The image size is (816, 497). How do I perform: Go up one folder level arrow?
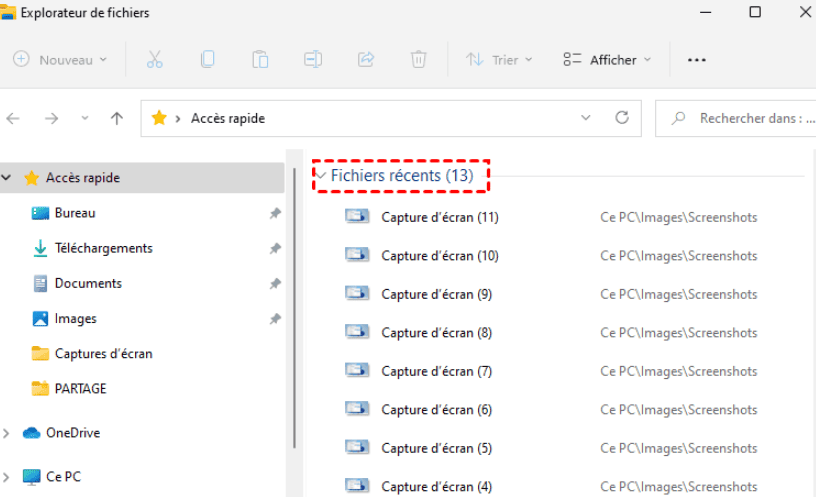click(x=117, y=118)
